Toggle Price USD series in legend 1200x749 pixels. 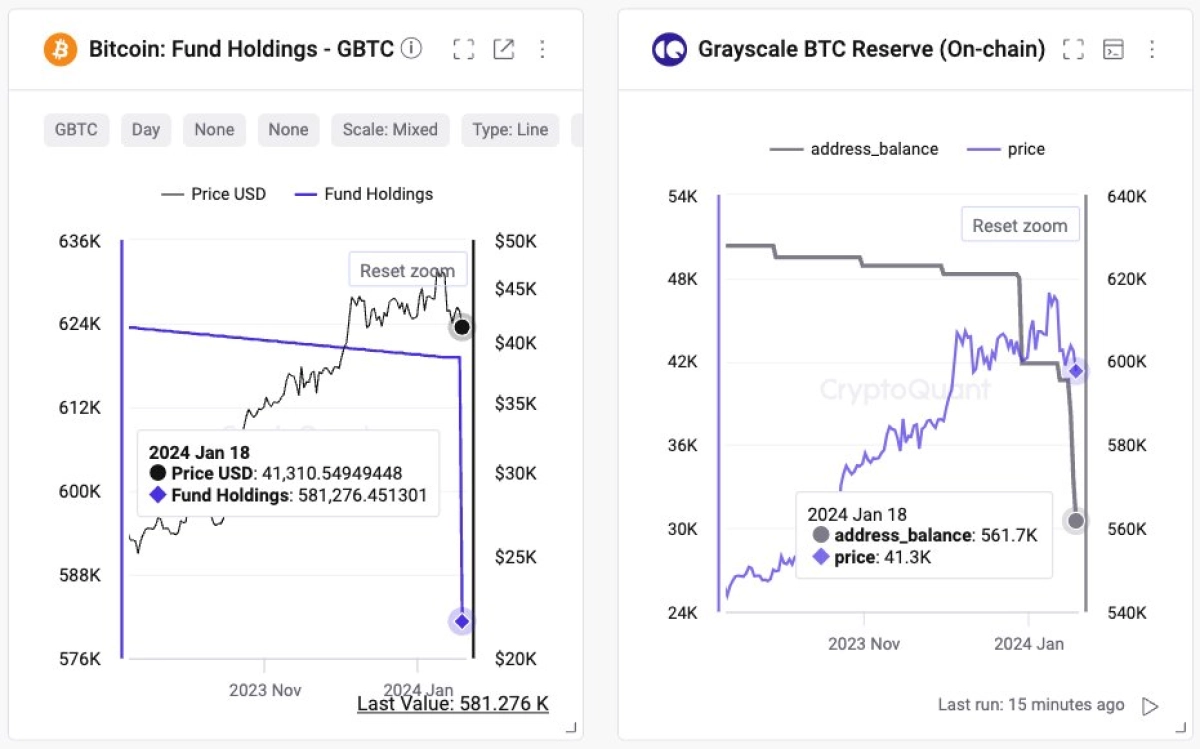214,194
